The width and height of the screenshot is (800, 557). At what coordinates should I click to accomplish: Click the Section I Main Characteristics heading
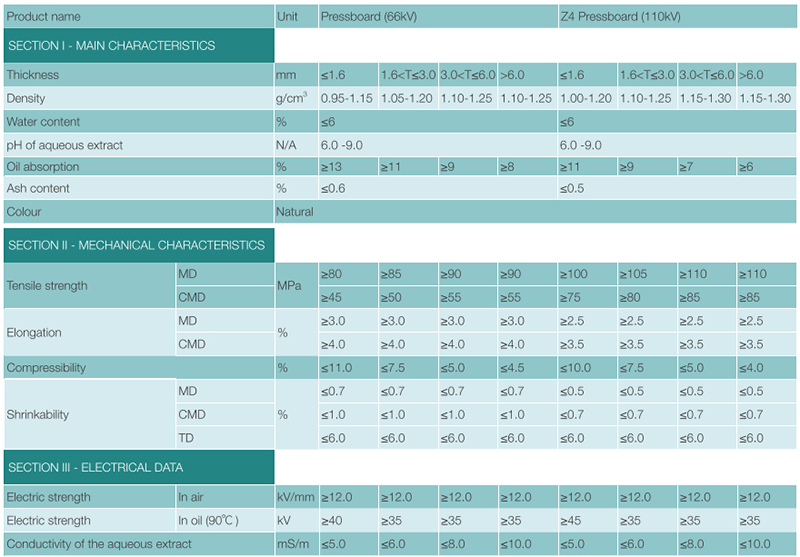(111, 46)
